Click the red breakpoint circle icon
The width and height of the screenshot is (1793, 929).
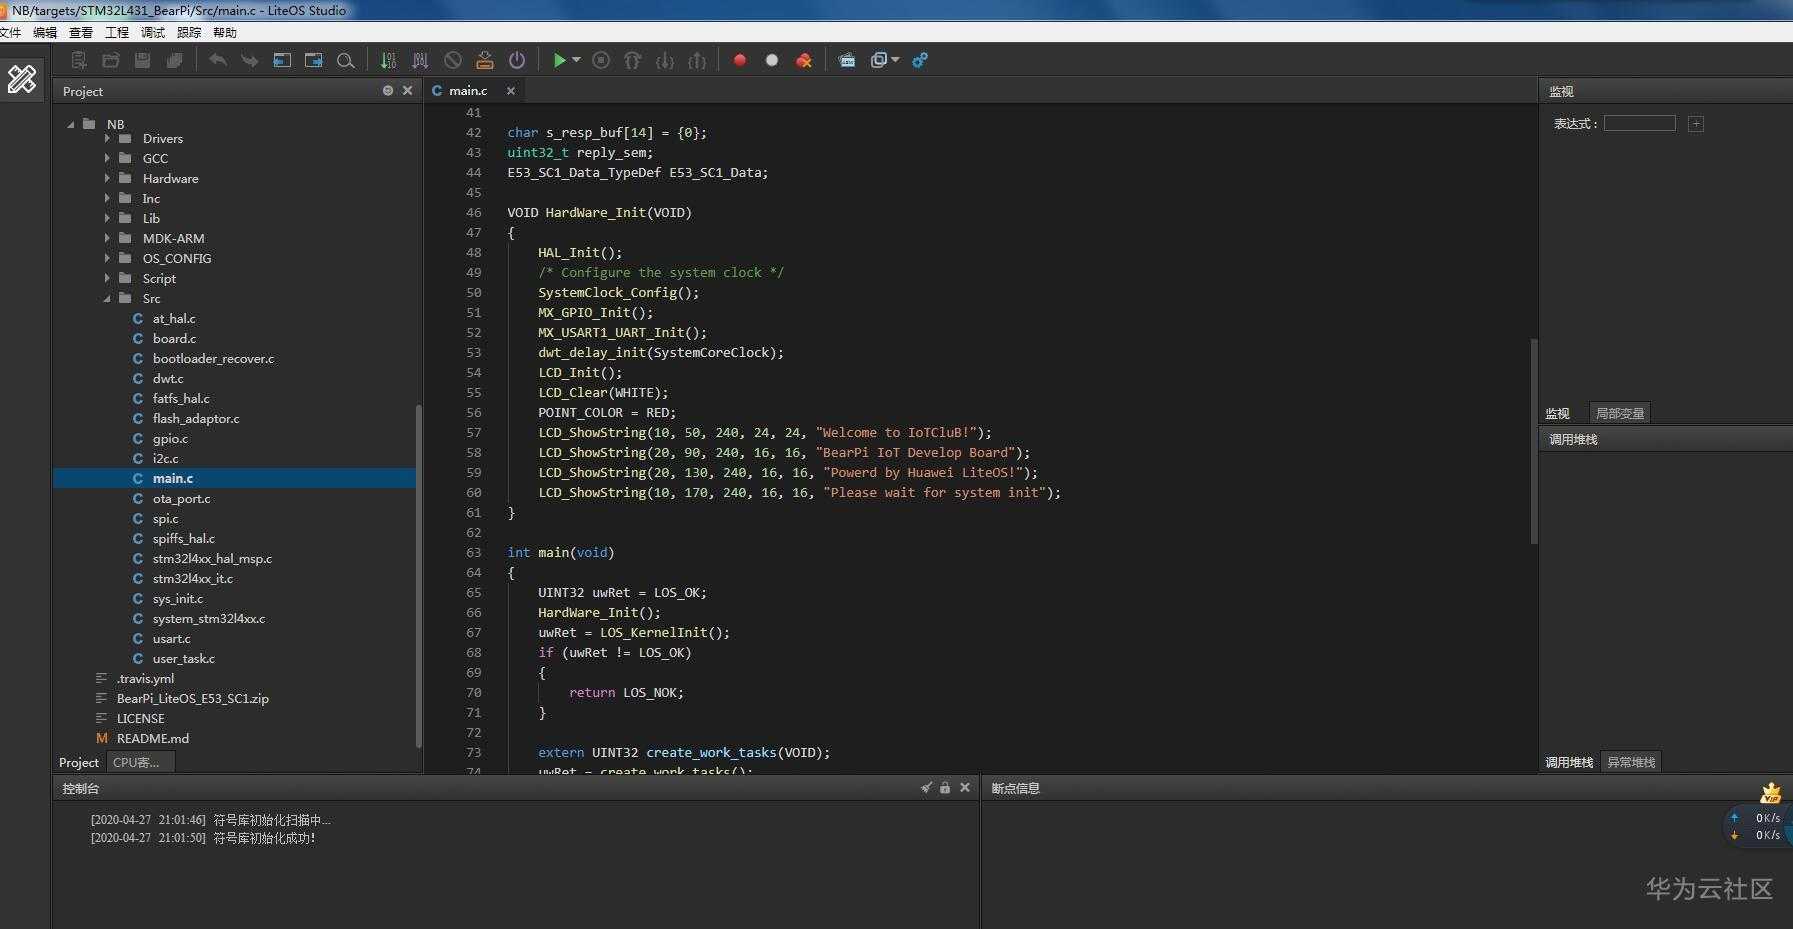click(740, 60)
